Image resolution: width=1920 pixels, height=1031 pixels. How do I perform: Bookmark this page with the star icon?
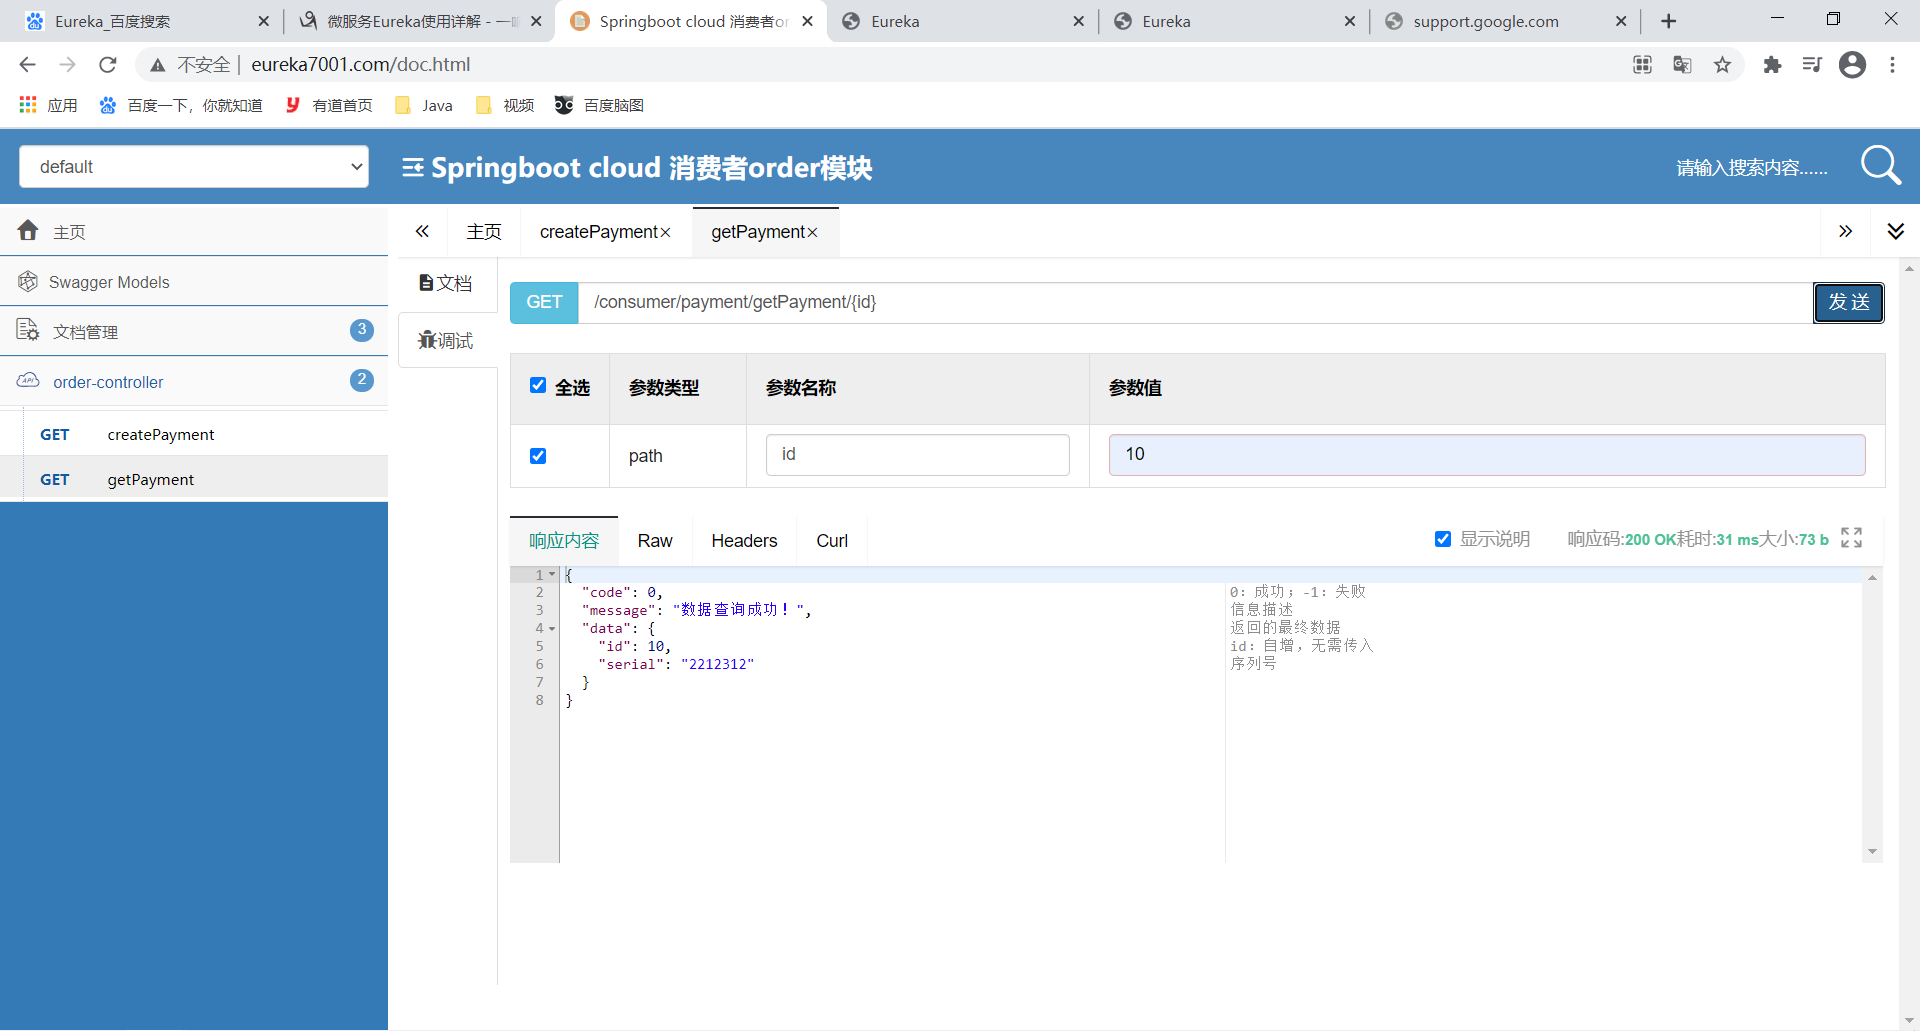[1722, 65]
